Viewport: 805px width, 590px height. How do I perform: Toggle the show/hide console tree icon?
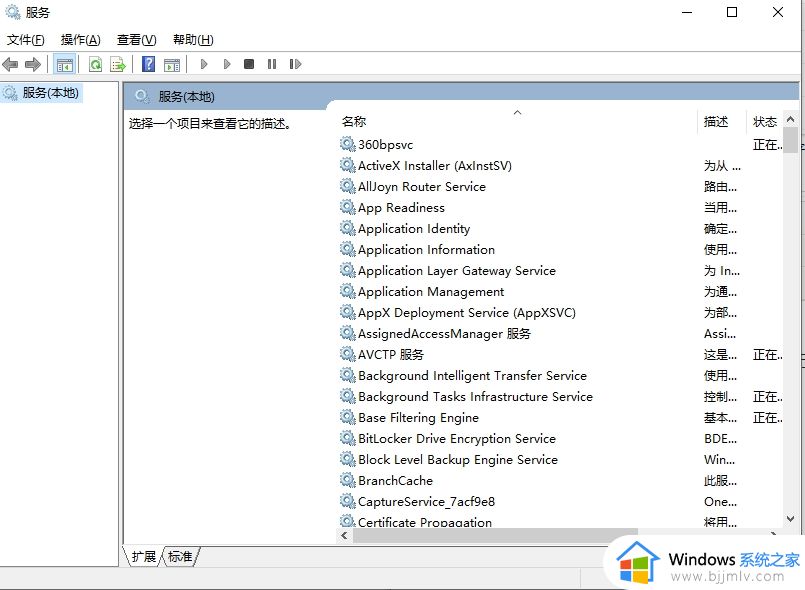65,65
